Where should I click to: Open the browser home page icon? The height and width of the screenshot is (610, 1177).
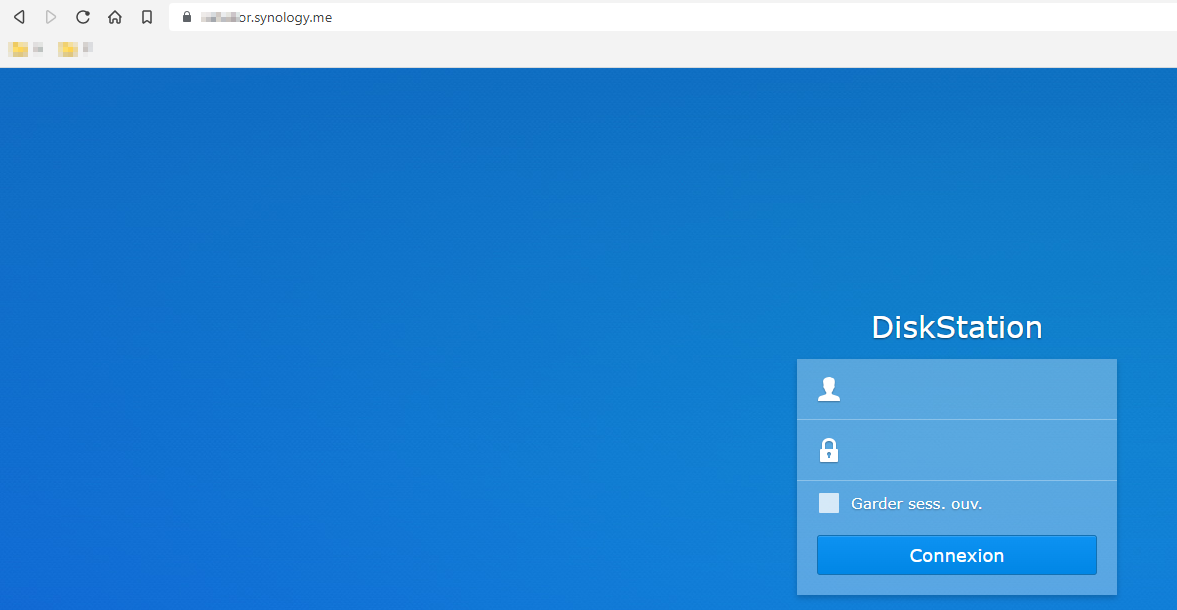[x=115, y=17]
